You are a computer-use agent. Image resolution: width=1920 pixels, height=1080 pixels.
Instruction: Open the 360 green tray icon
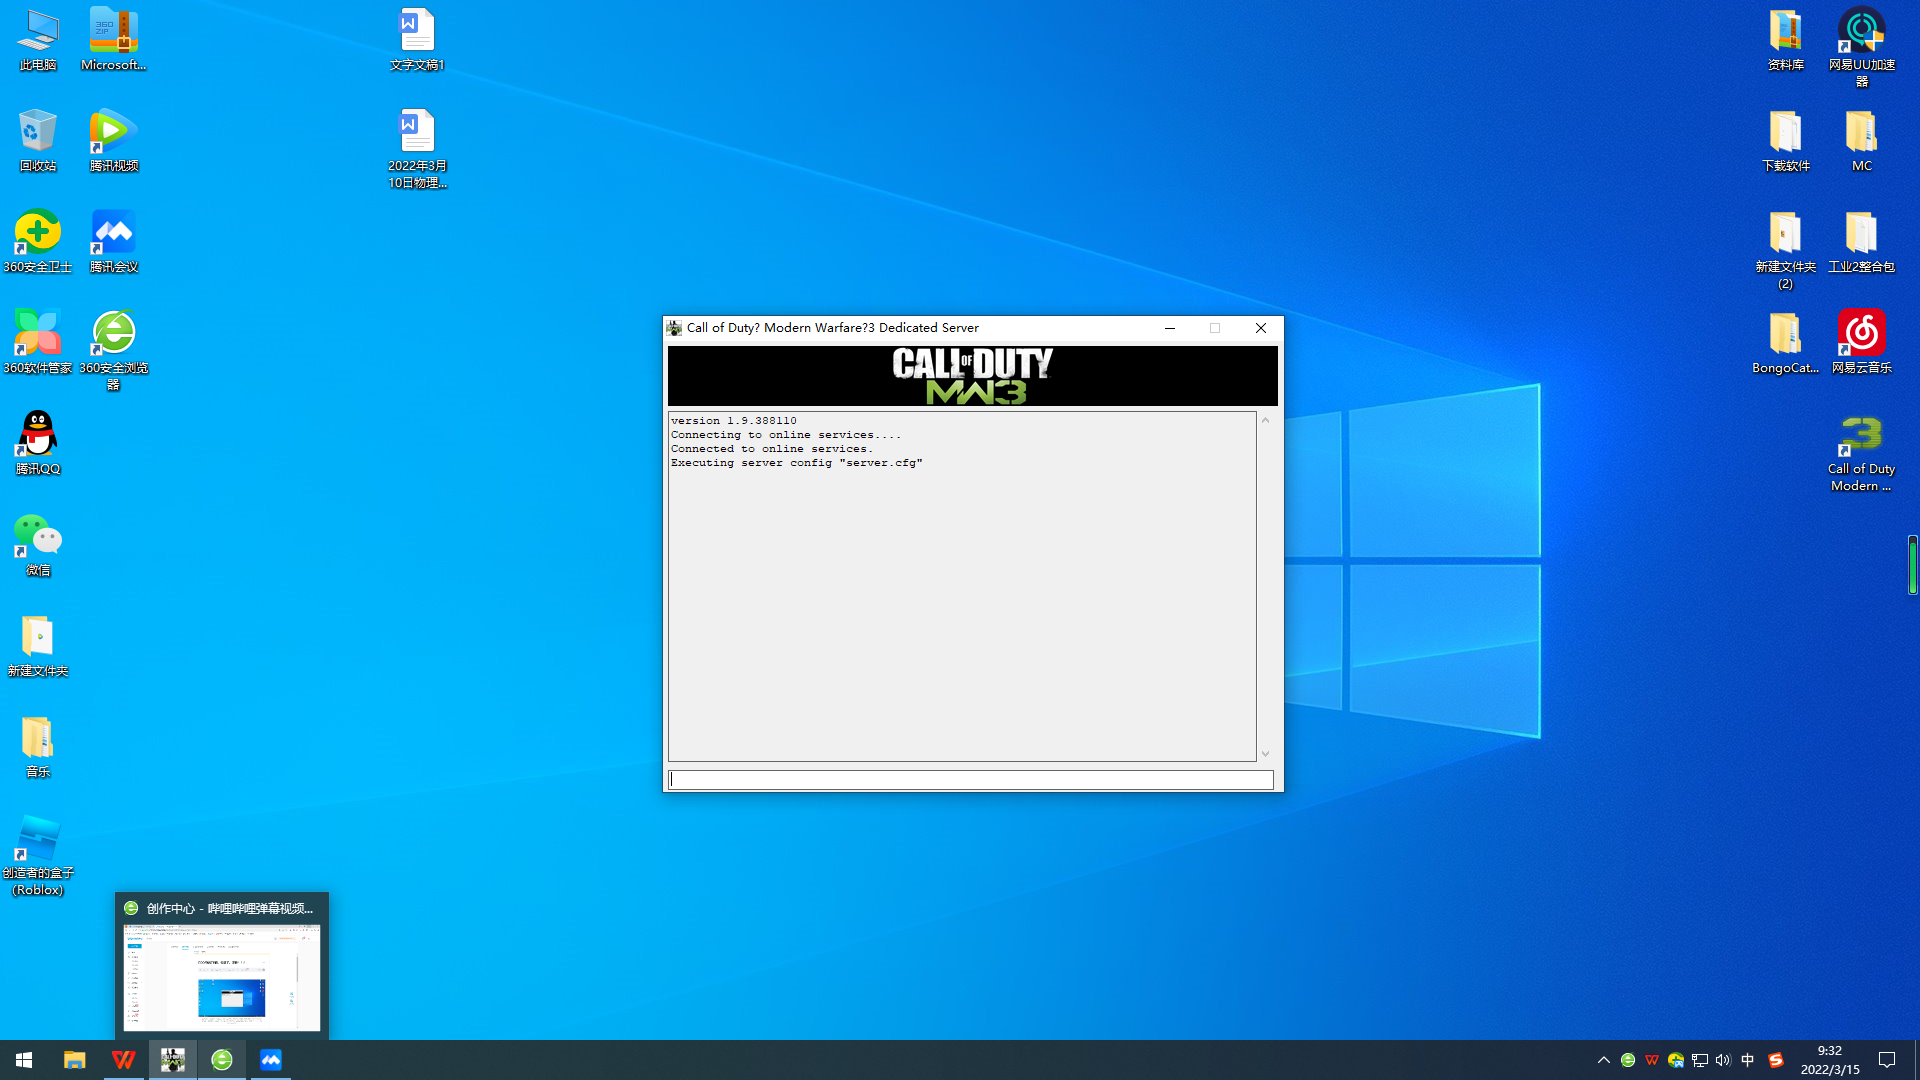1628,1060
